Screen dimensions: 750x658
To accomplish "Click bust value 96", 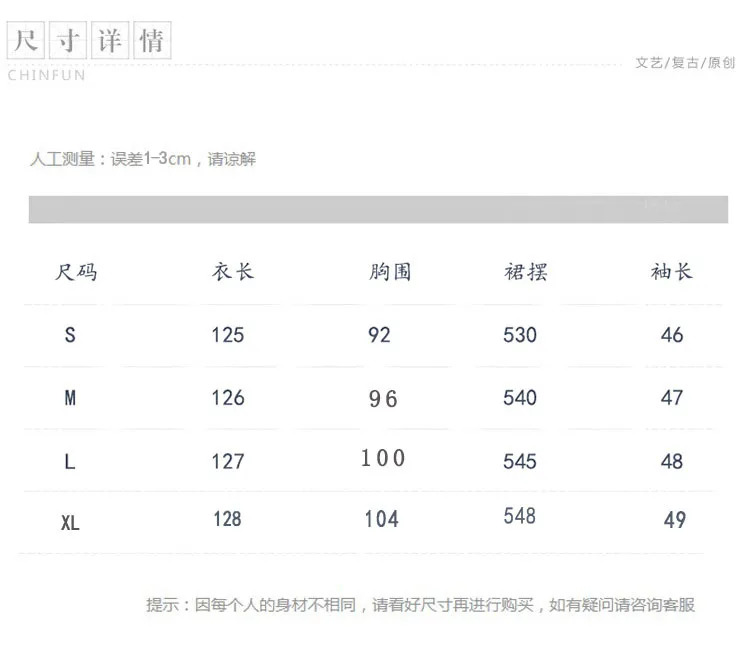I will point(383,399).
